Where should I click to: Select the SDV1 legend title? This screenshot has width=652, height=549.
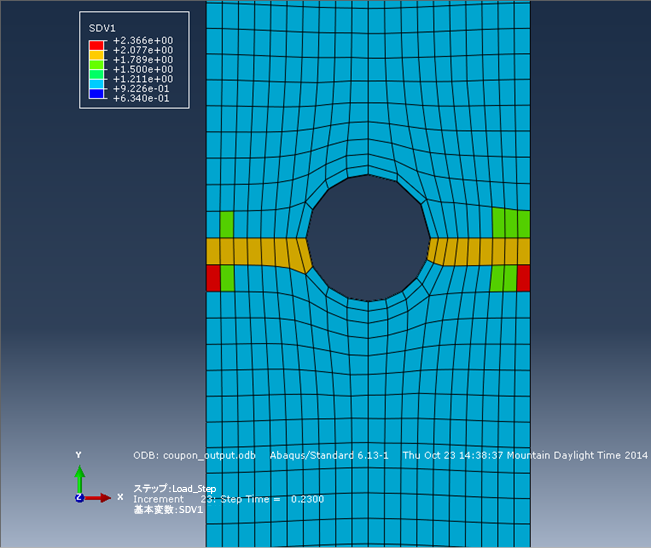click(102, 28)
